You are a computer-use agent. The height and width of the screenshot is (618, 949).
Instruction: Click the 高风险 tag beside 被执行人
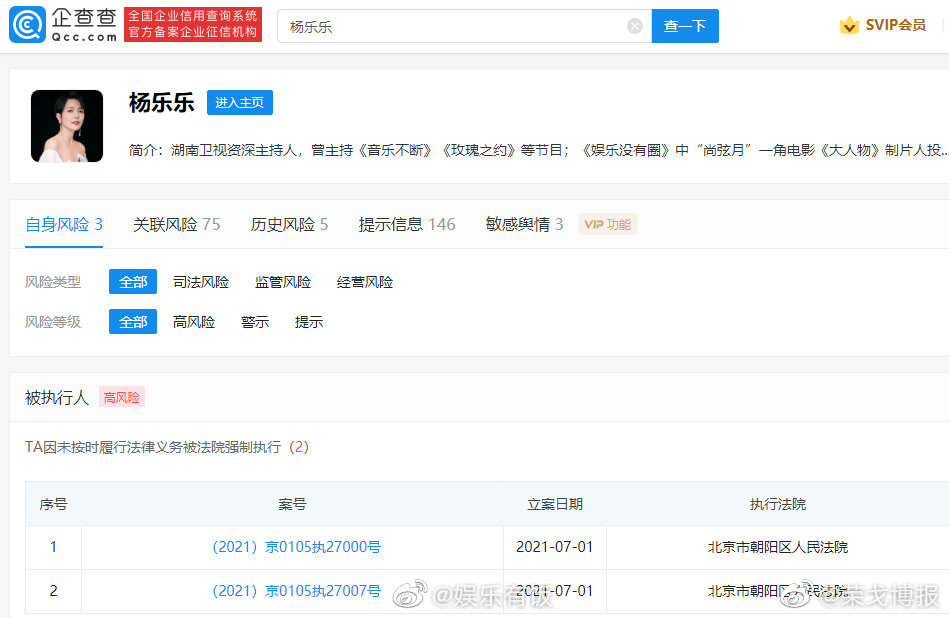click(122, 398)
